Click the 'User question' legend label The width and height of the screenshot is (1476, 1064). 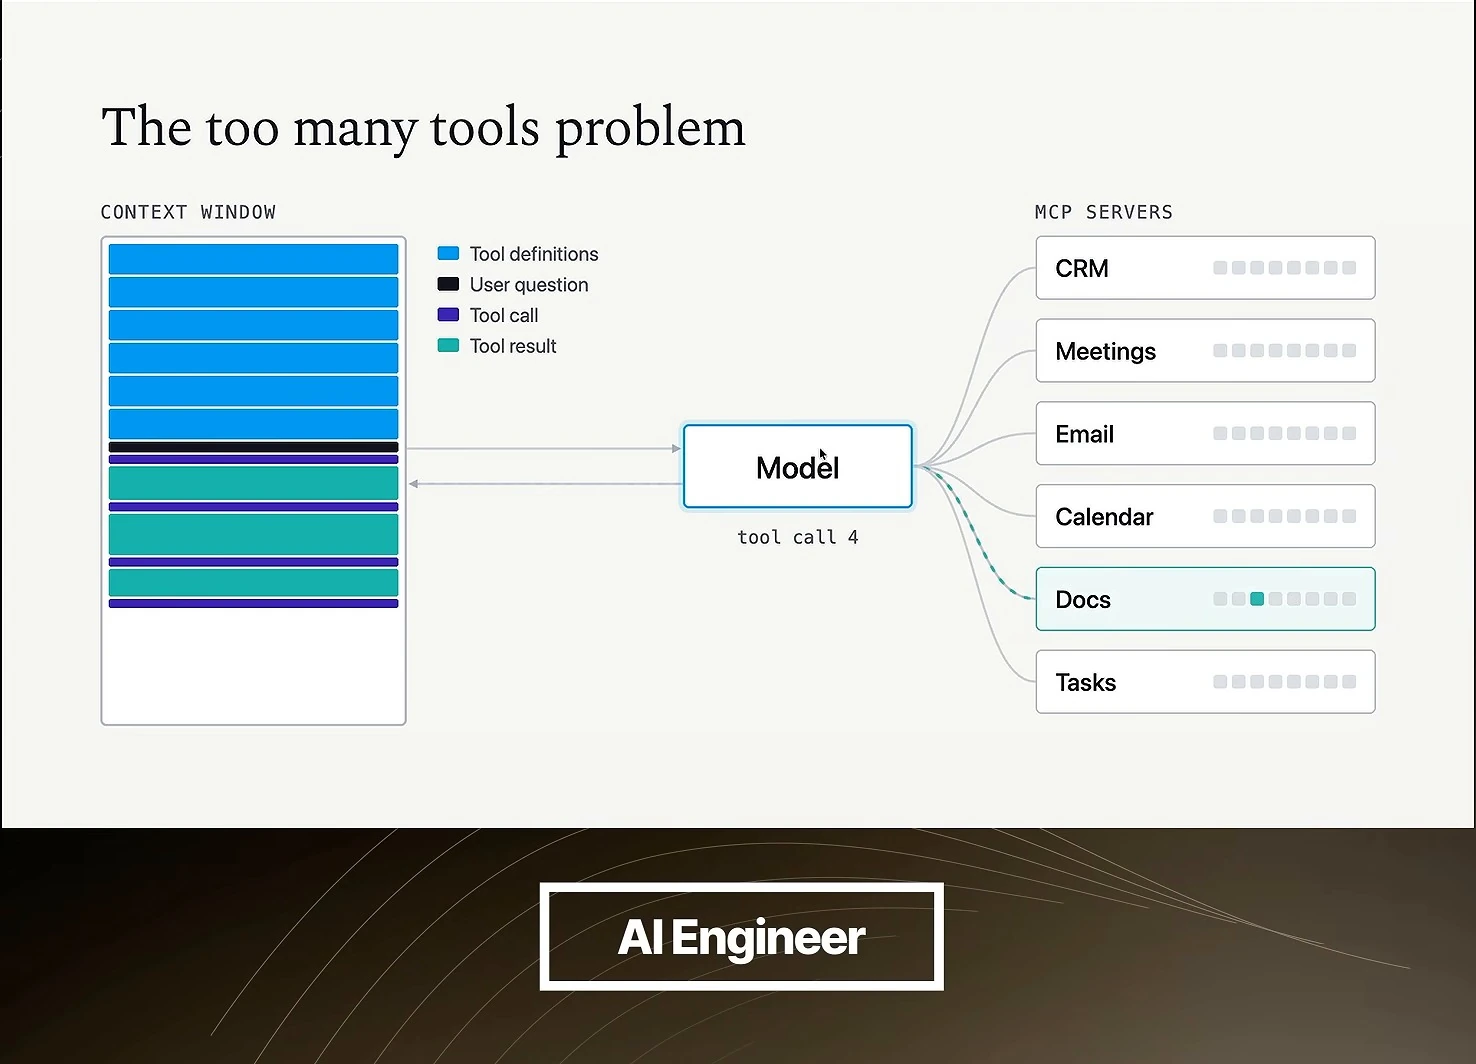pyautogui.click(x=529, y=285)
